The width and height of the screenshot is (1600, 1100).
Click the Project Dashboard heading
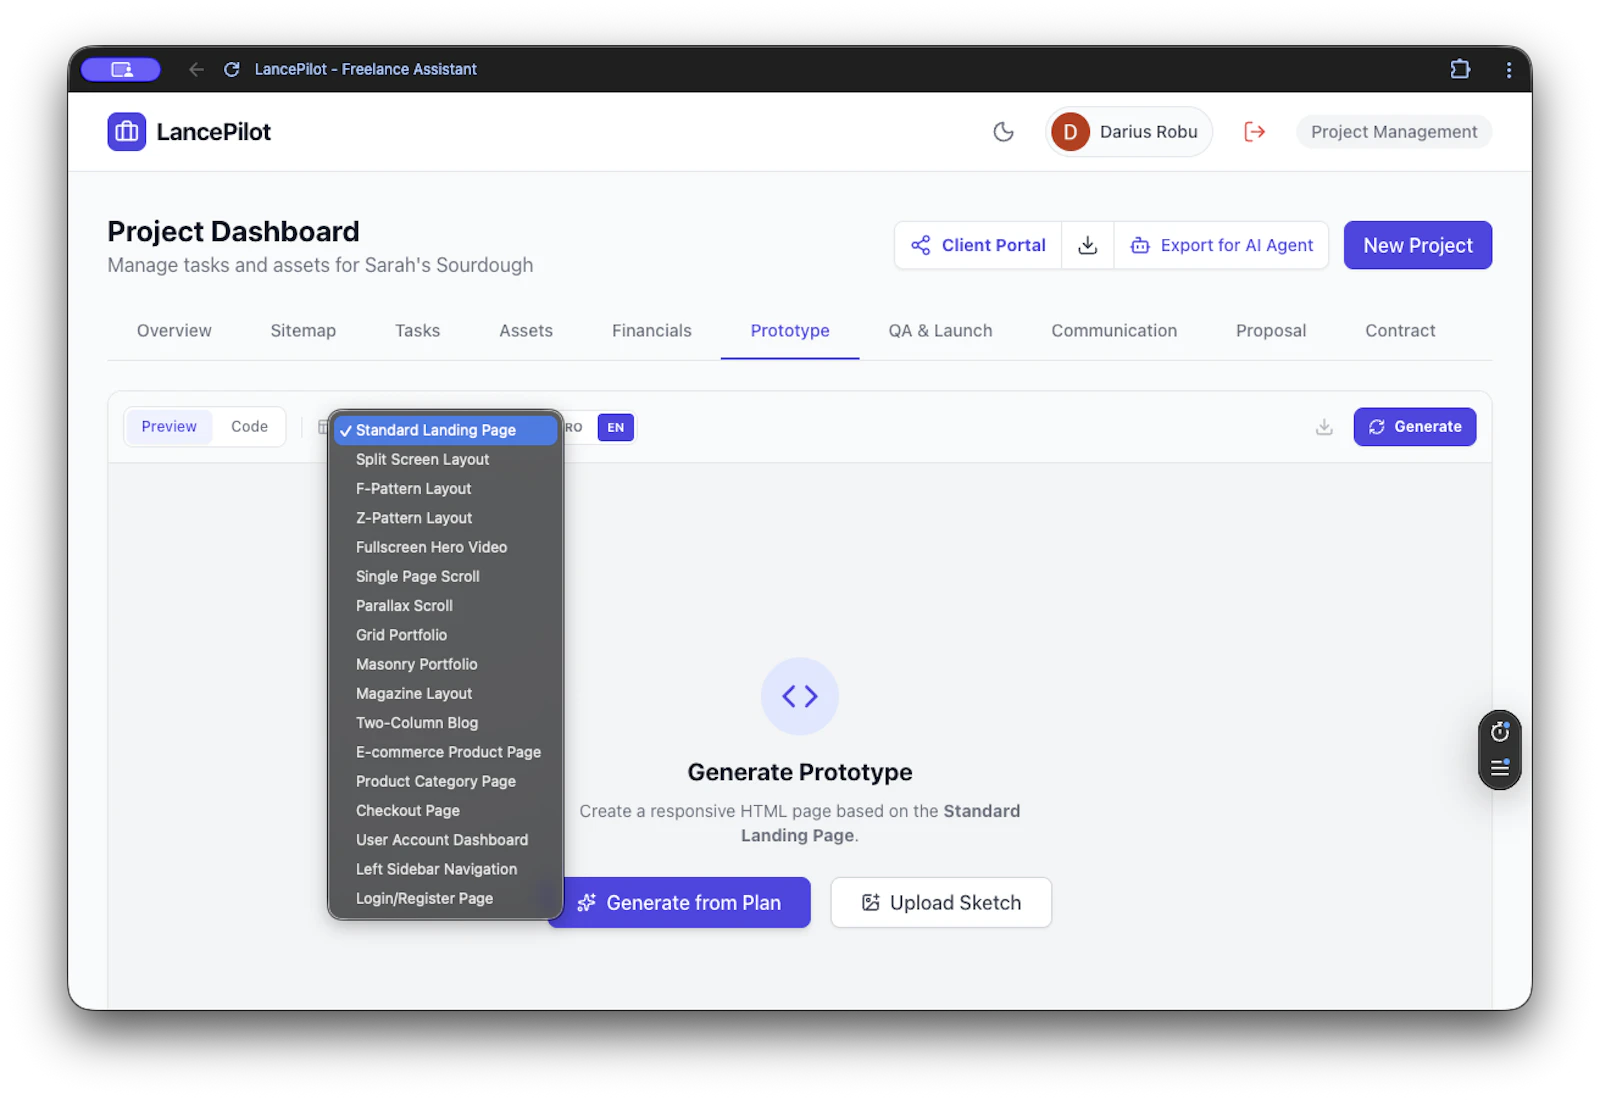233,231
